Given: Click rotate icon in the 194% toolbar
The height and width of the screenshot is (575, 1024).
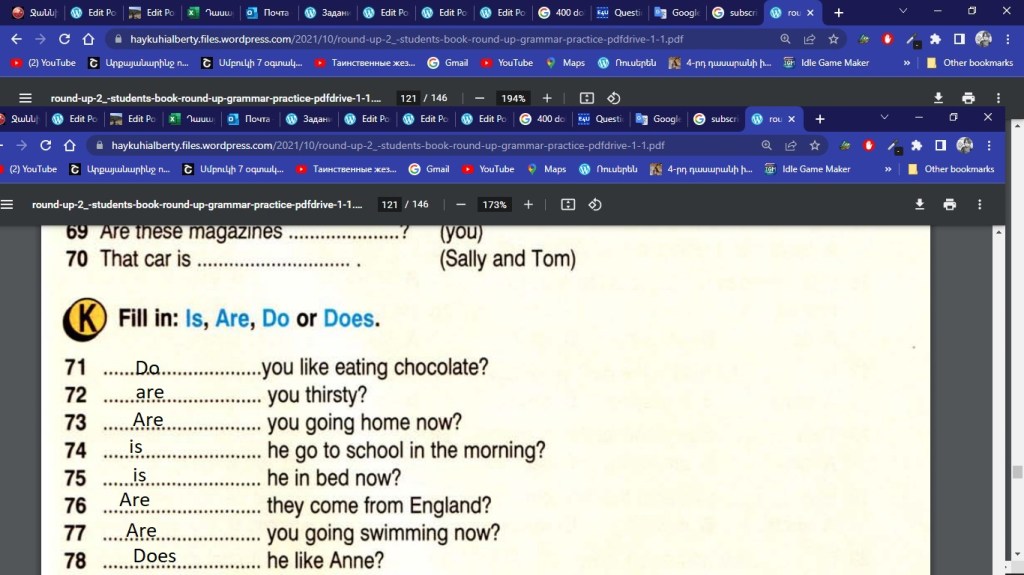Looking at the screenshot, I should point(614,98).
